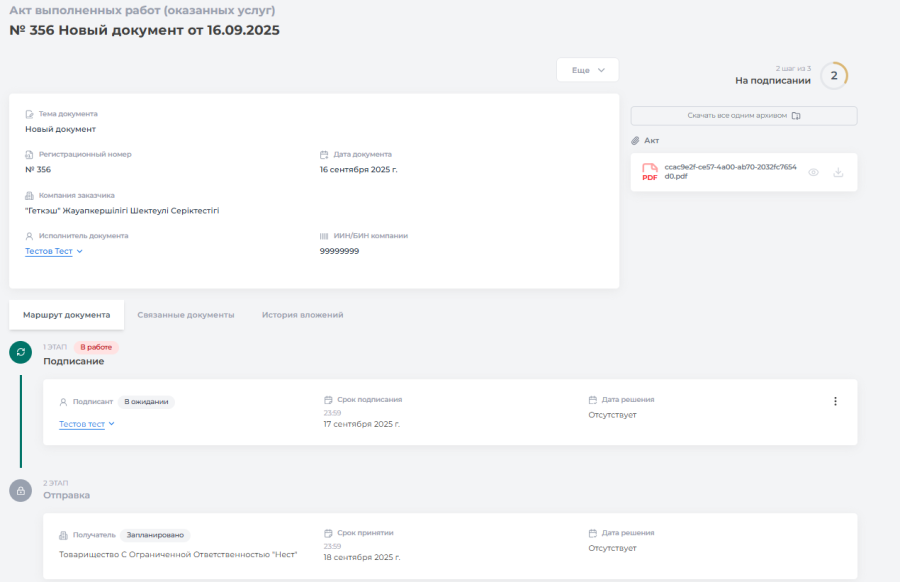Click the locked stage 2 icon
The height and width of the screenshot is (582, 900).
(20, 490)
